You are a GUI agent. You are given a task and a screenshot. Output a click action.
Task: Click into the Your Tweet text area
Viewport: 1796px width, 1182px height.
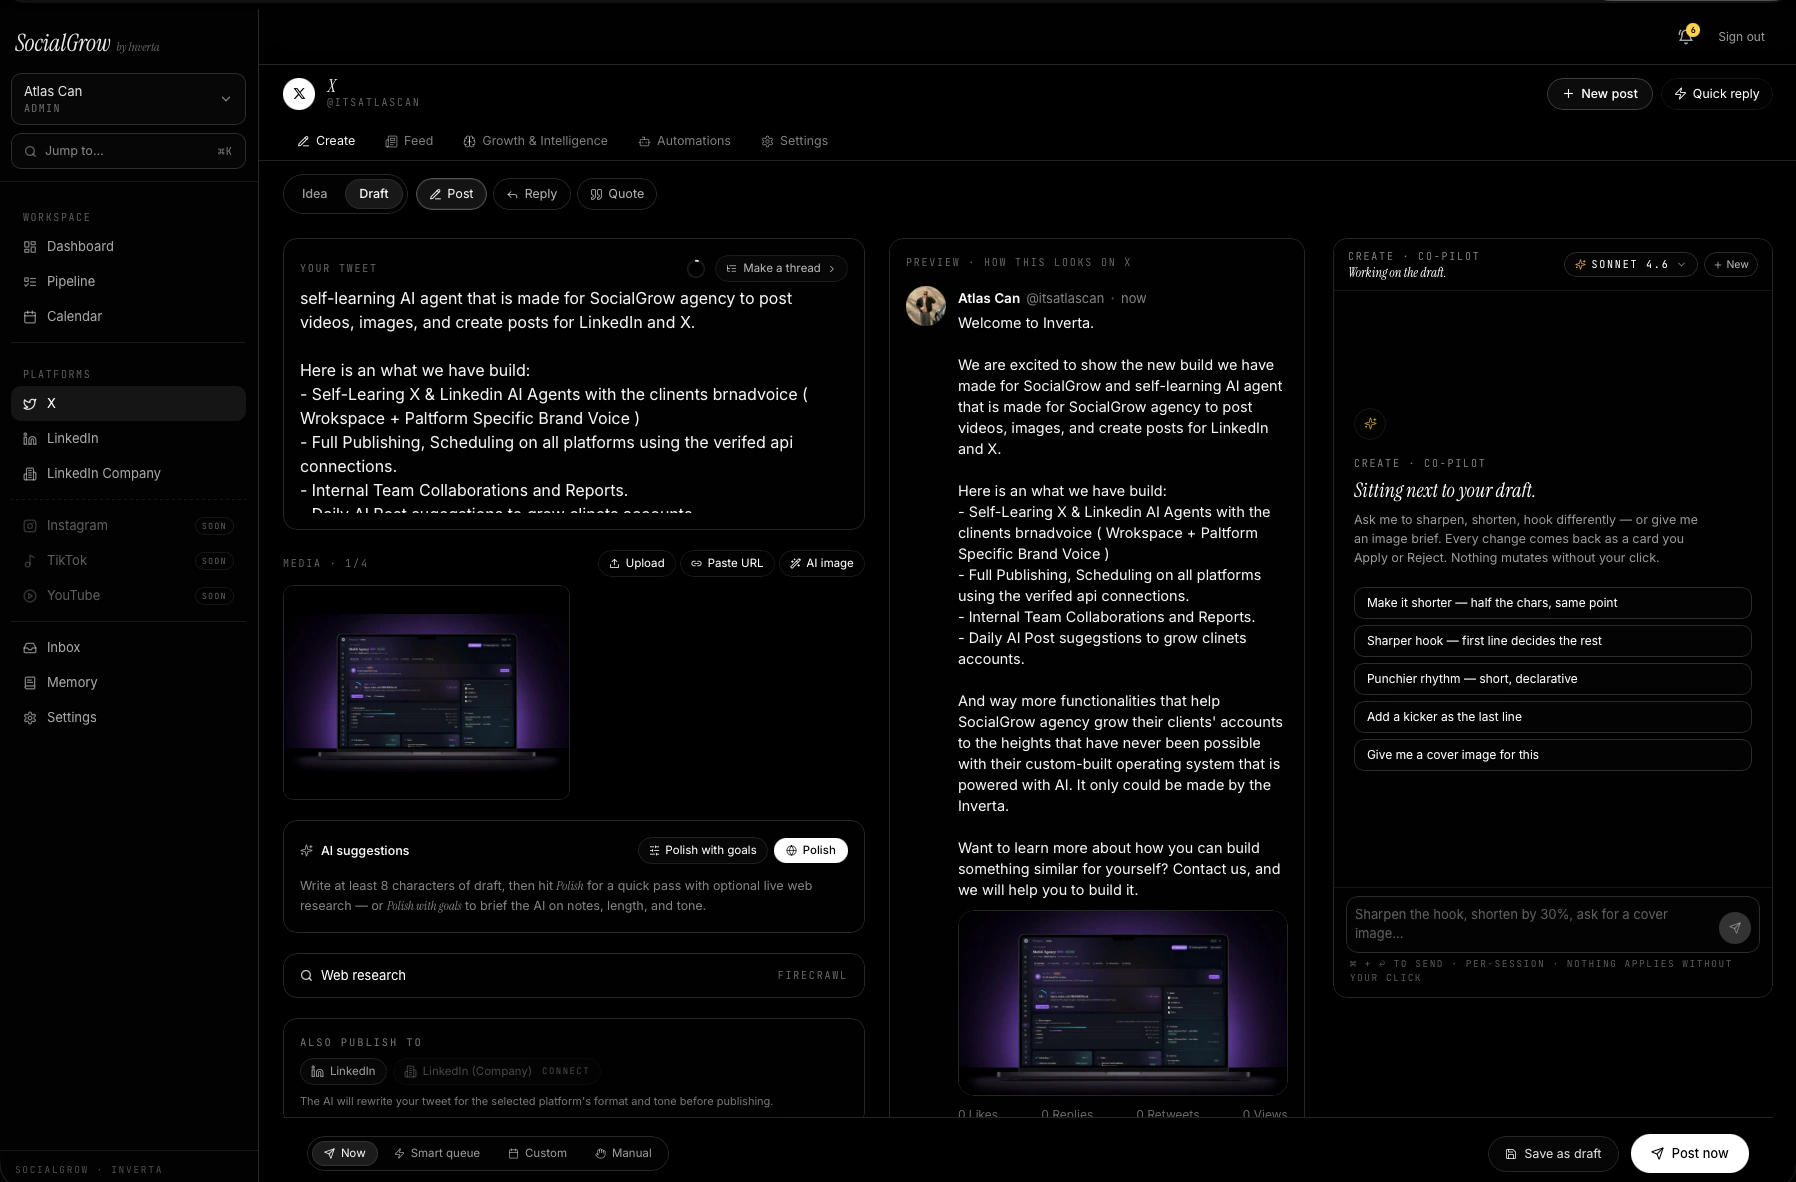pyautogui.click(x=574, y=400)
